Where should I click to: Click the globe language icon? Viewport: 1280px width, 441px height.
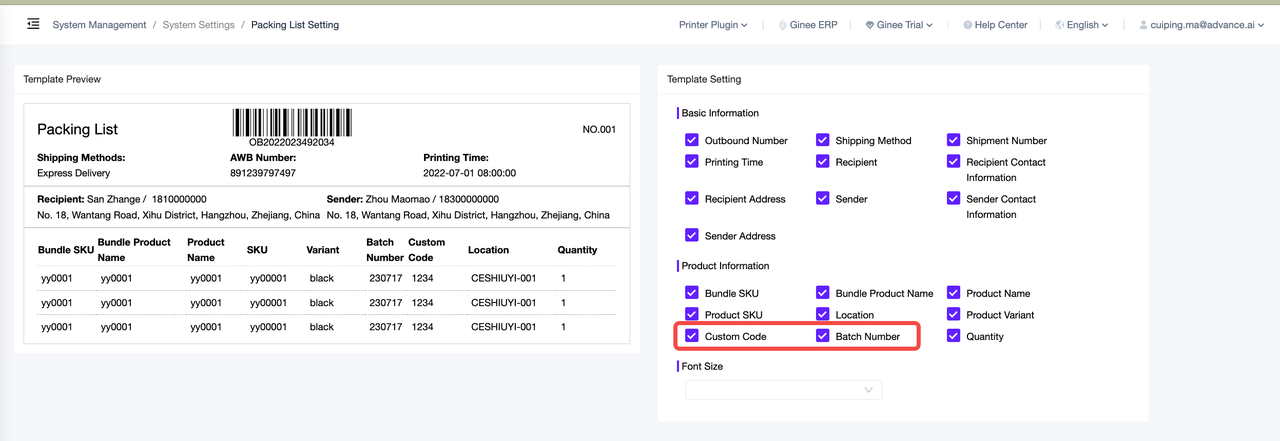point(1060,25)
